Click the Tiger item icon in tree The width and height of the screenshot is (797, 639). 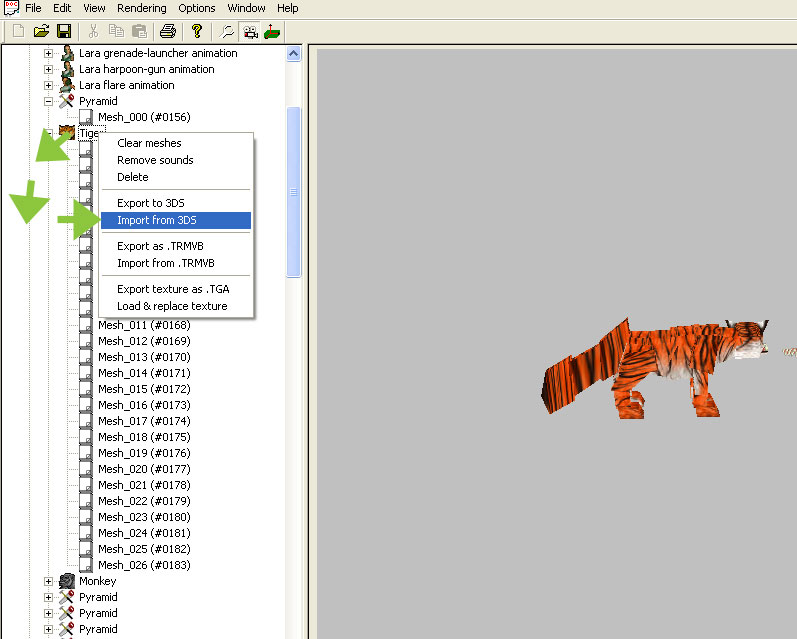67,131
